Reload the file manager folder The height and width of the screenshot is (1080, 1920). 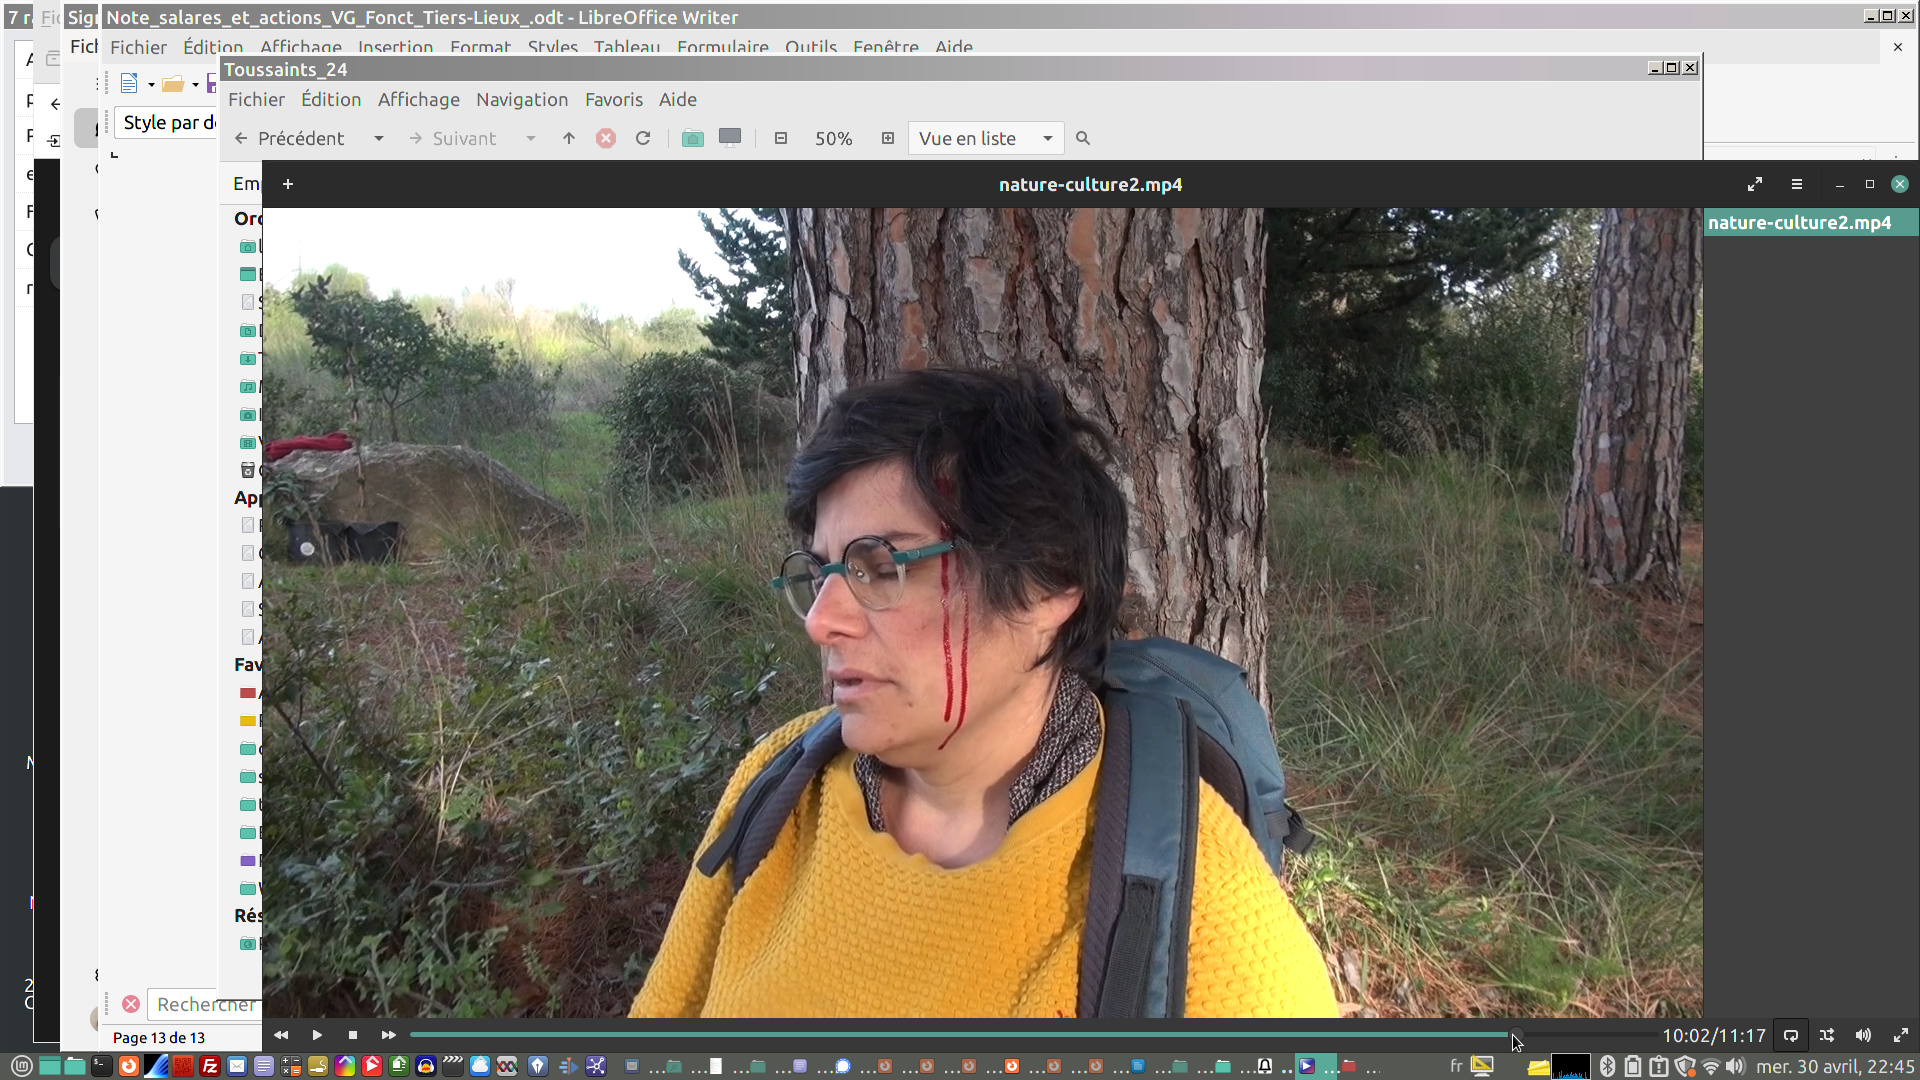point(643,139)
